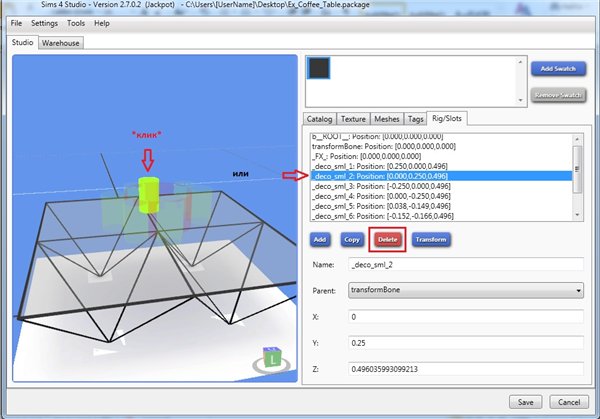The image size is (600, 419).
Task: Switch to the Texture tab
Action: (354, 119)
